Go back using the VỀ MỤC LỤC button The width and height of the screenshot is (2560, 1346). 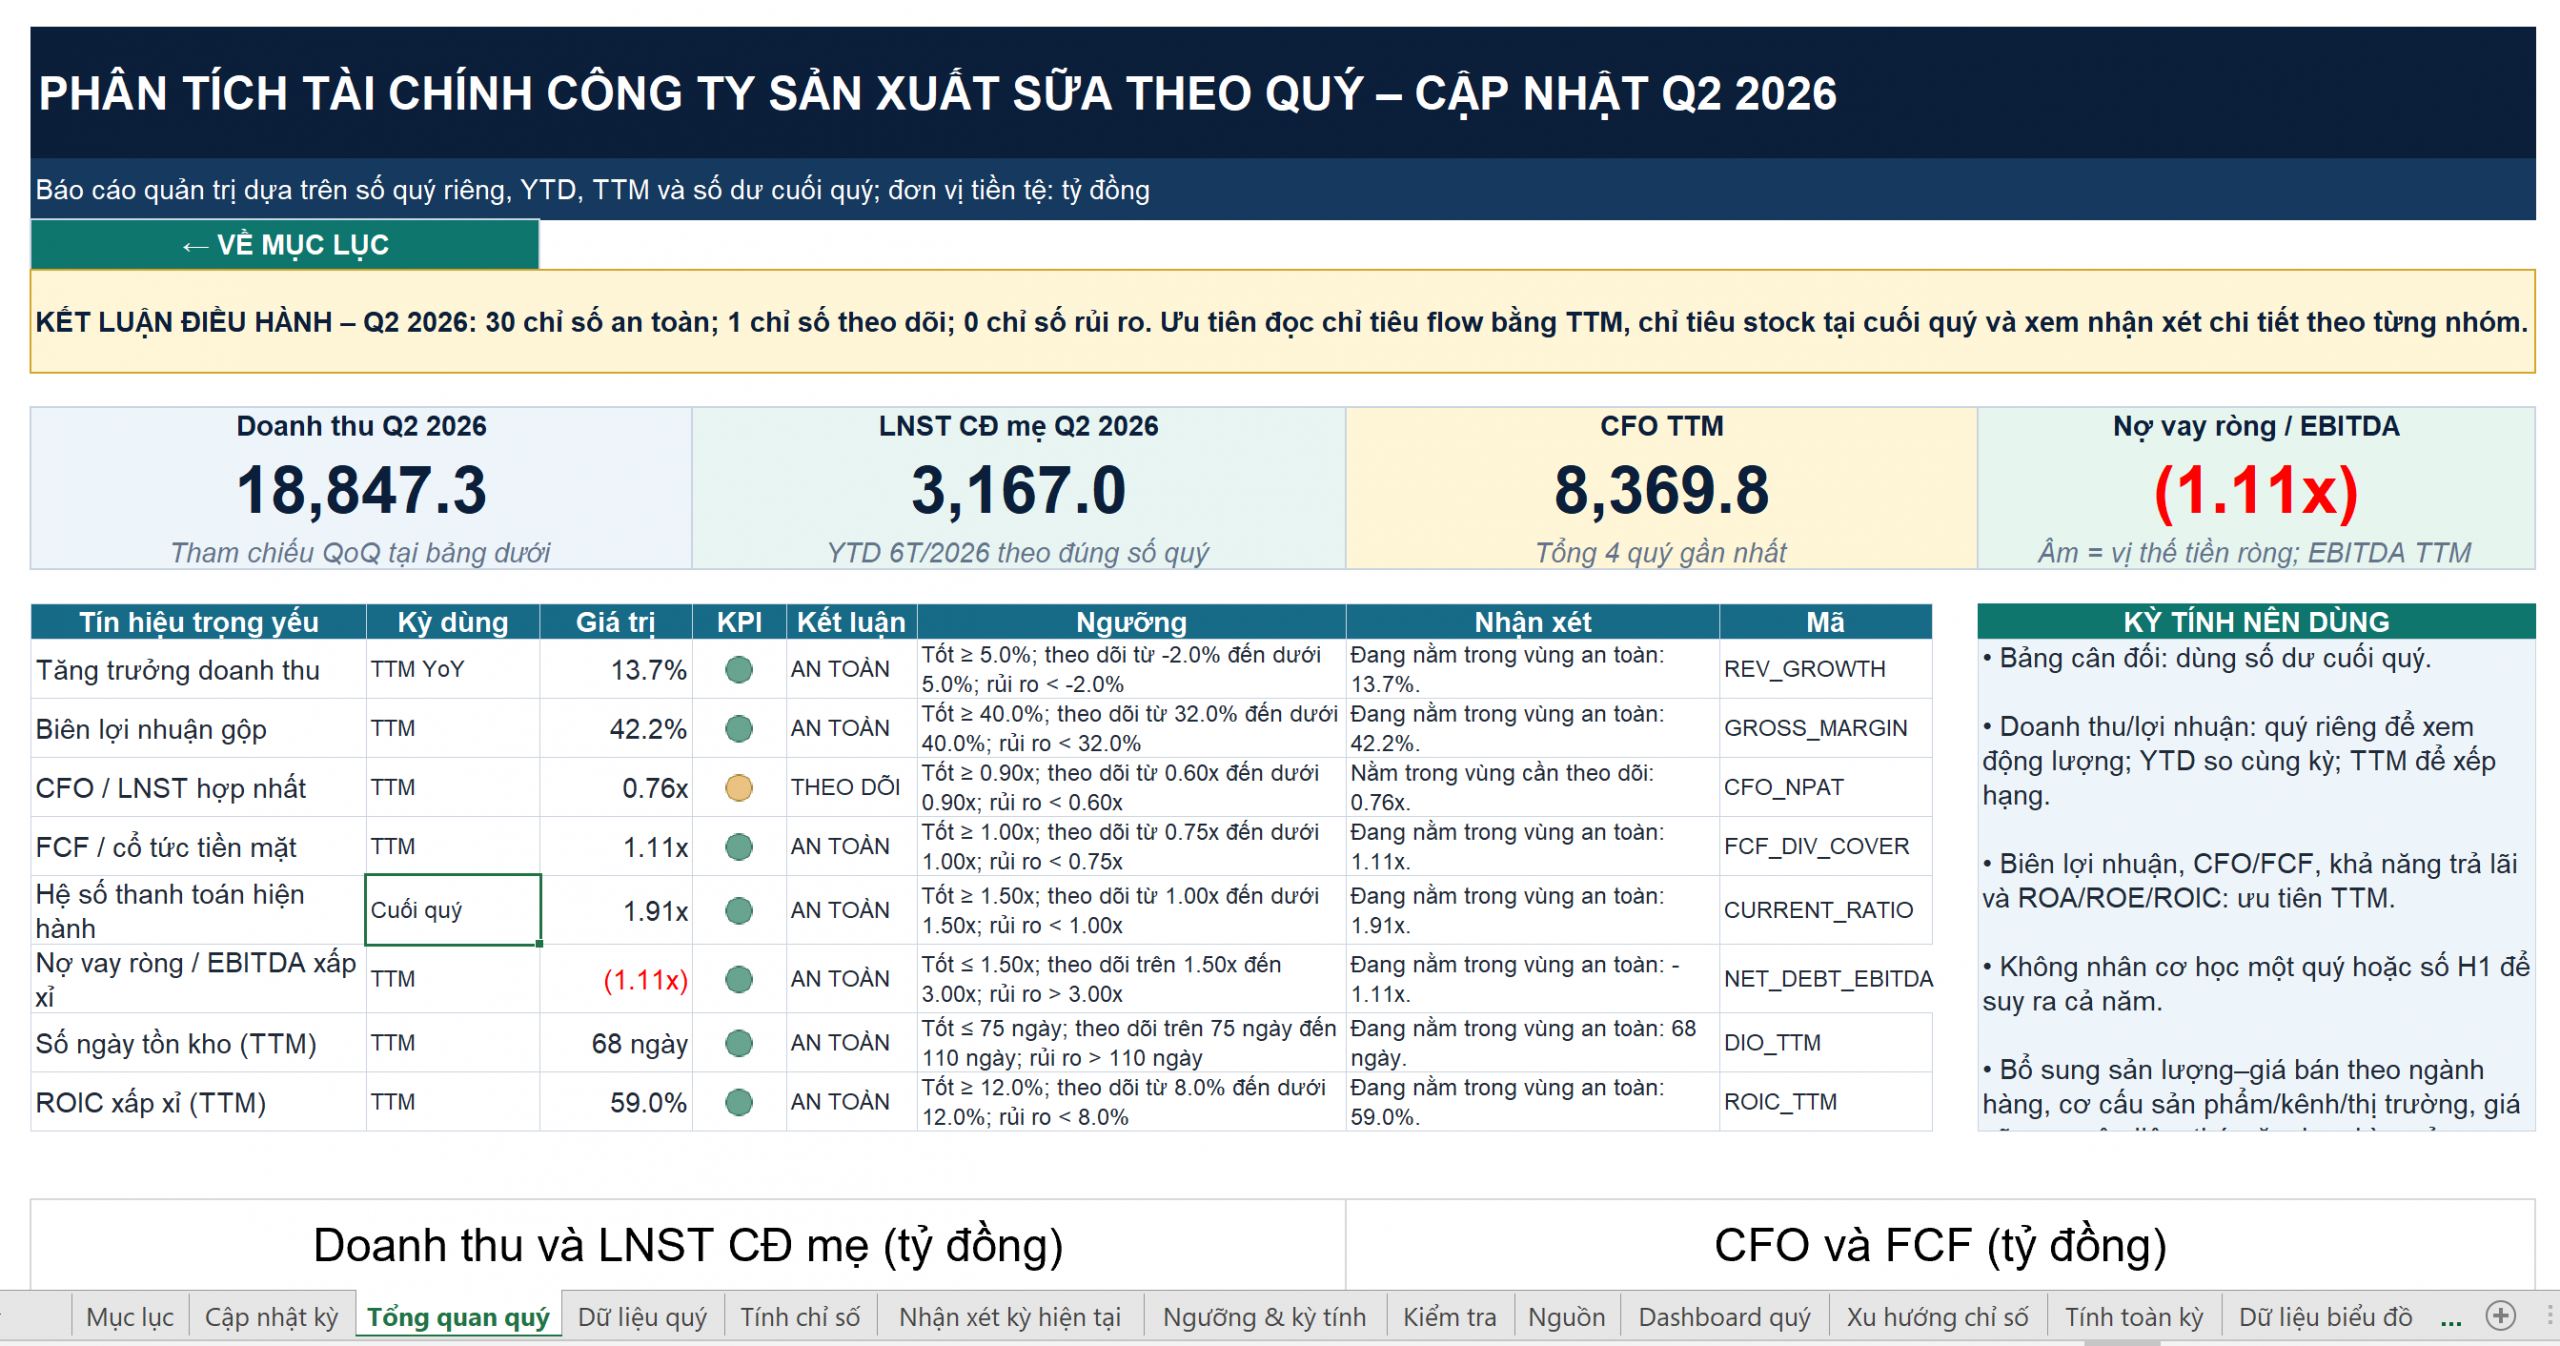tap(285, 245)
